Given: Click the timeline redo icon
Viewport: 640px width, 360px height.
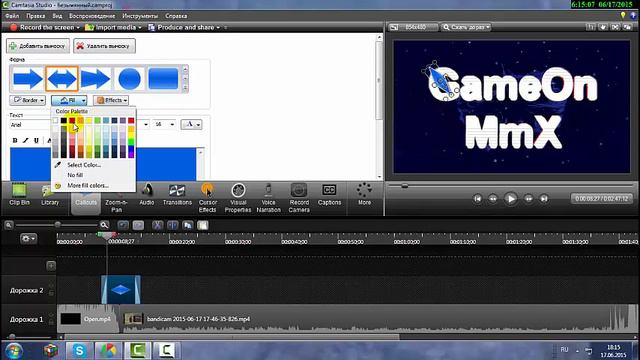Looking at the screenshot, I should click(138, 225).
